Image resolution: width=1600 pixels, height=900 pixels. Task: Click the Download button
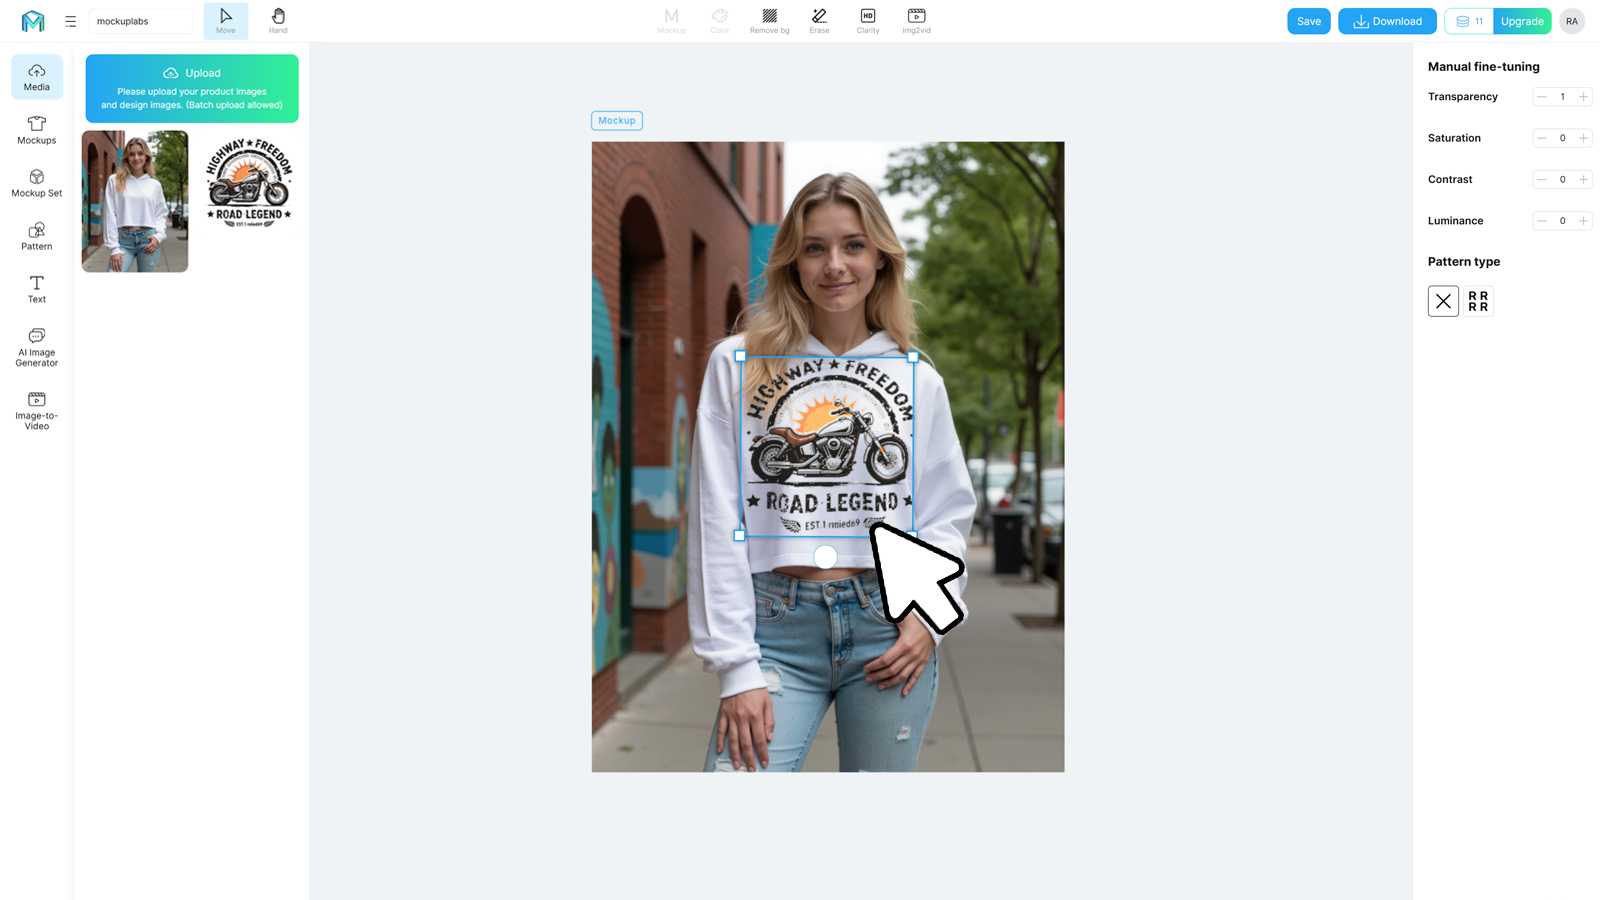click(1387, 21)
